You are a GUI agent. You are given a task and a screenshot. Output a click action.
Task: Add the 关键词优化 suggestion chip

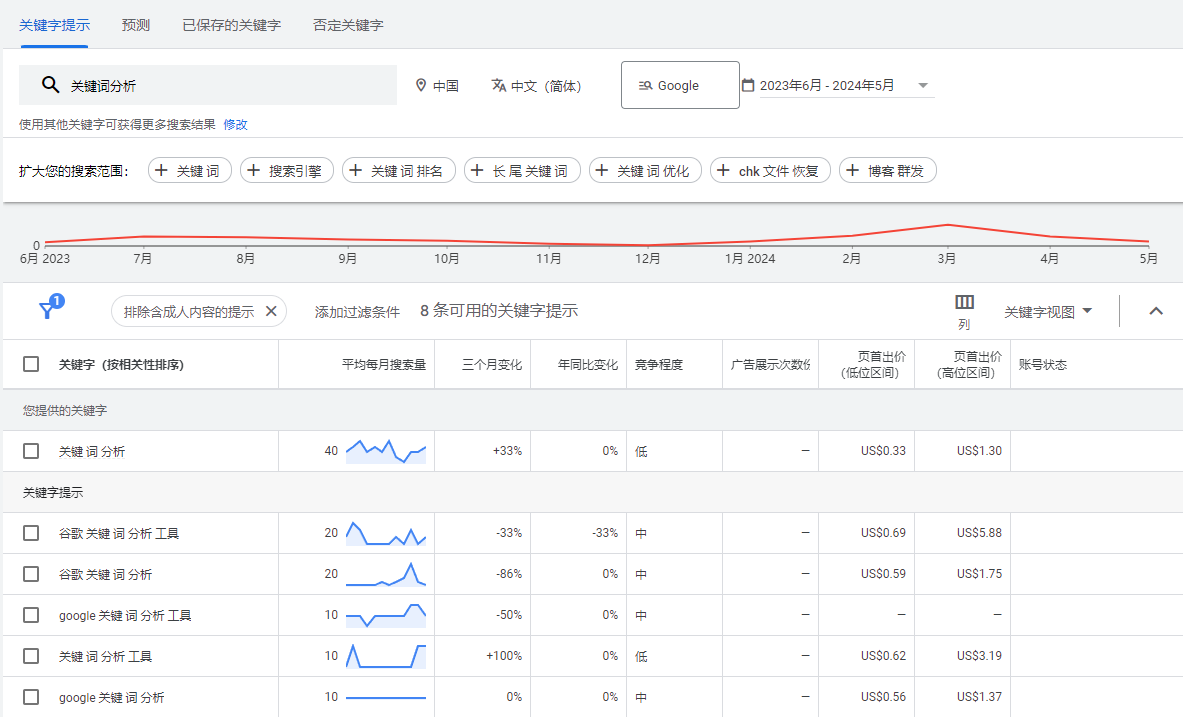coord(645,171)
